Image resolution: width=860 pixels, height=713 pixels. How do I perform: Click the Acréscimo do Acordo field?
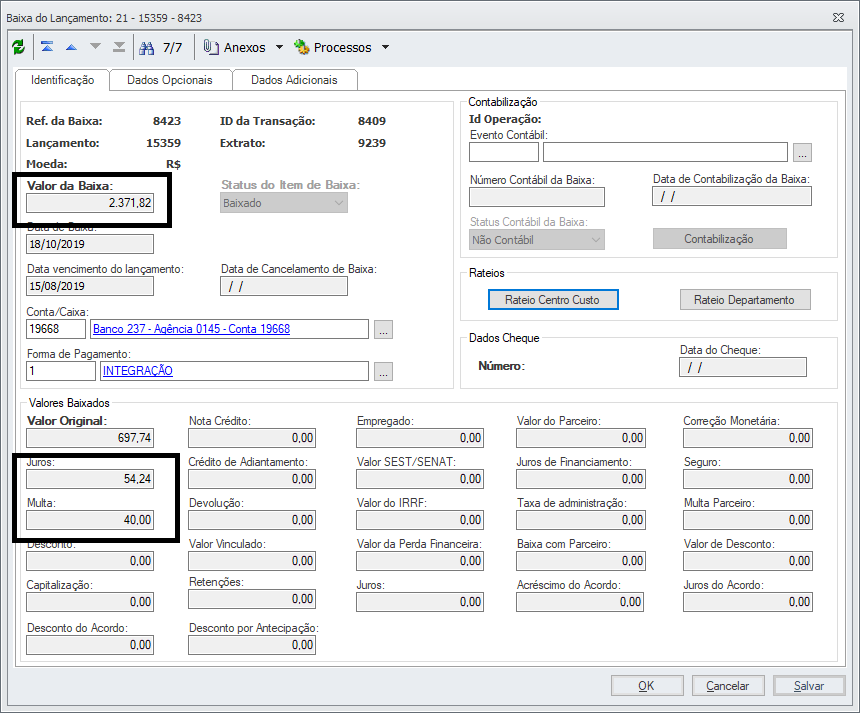pos(580,602)
